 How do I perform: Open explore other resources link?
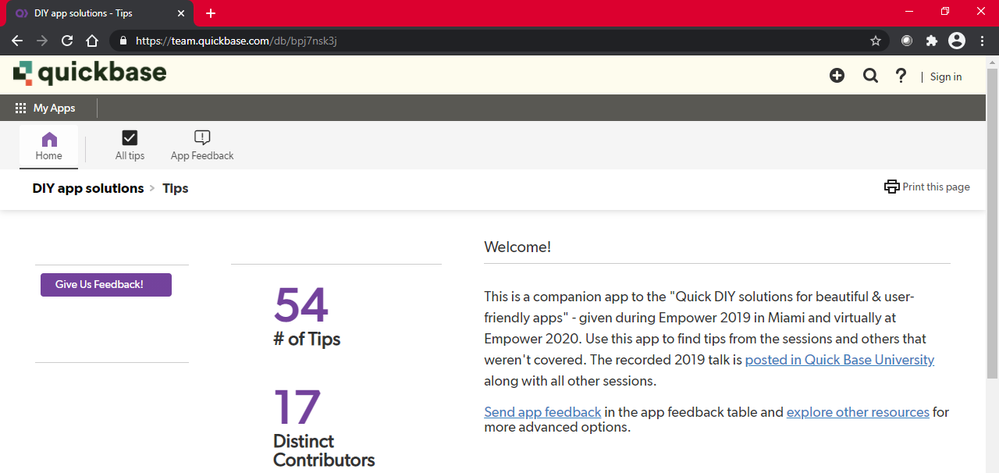858,412
